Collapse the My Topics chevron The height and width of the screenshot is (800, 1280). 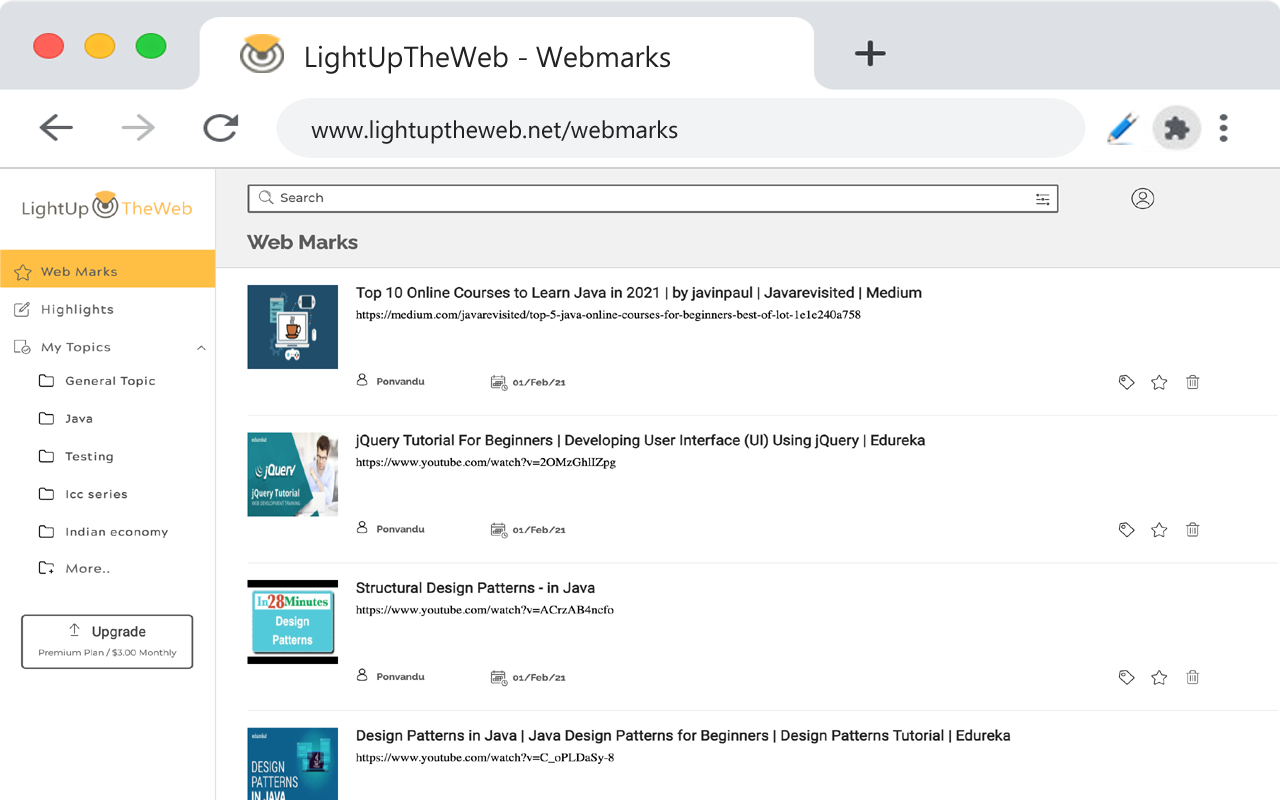tap(201, 348)
